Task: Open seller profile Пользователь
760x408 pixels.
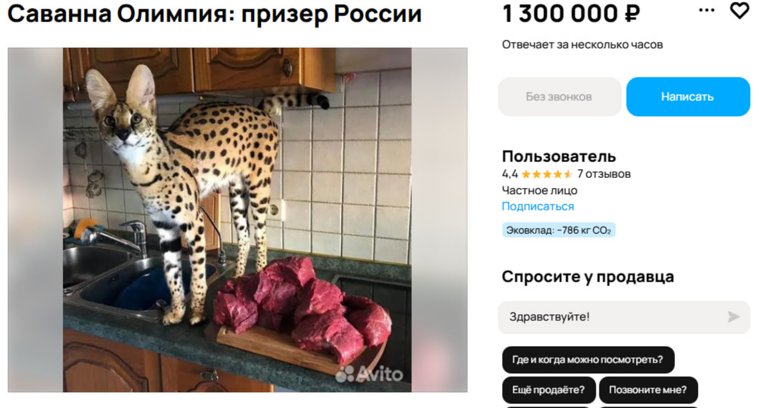Action: [559, 156]
